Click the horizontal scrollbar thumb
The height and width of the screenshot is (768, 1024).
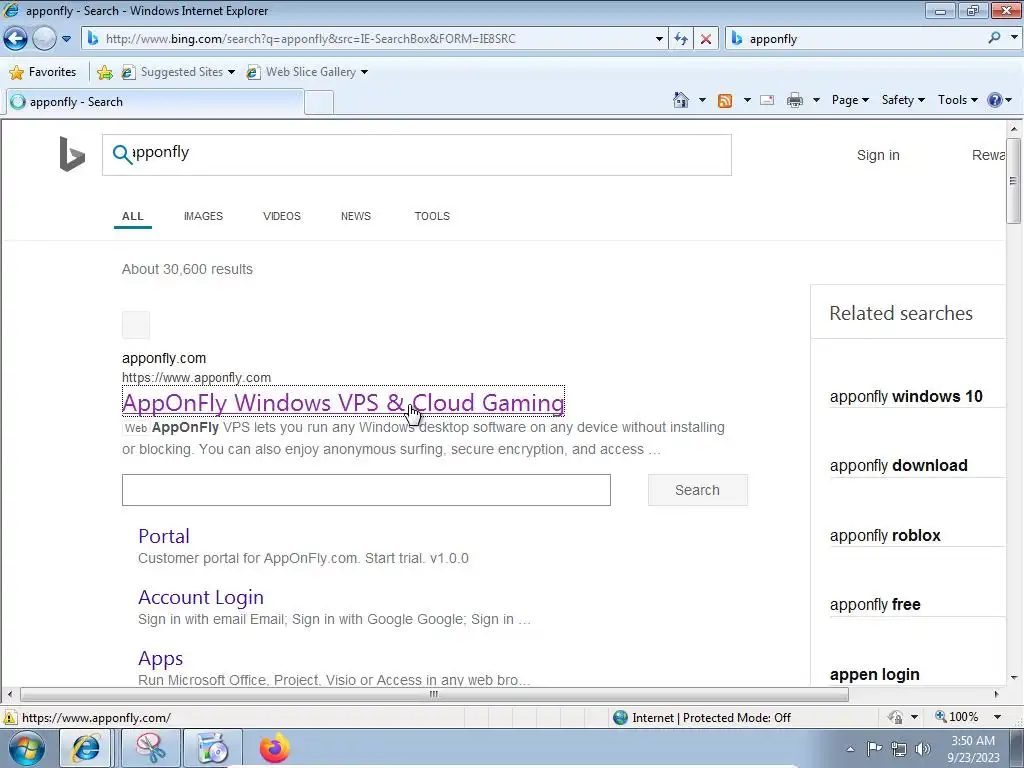(x=434, y=694)
